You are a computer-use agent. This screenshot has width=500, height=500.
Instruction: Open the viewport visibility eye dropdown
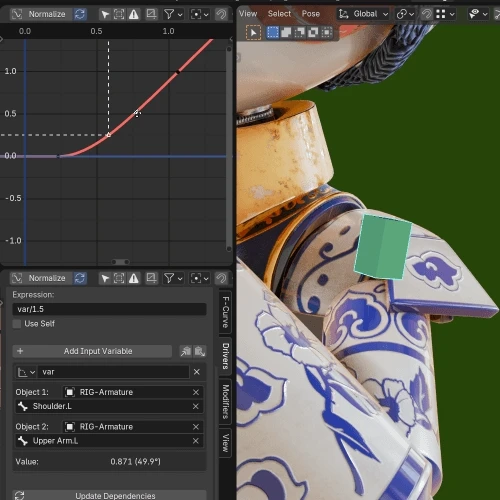478,14
